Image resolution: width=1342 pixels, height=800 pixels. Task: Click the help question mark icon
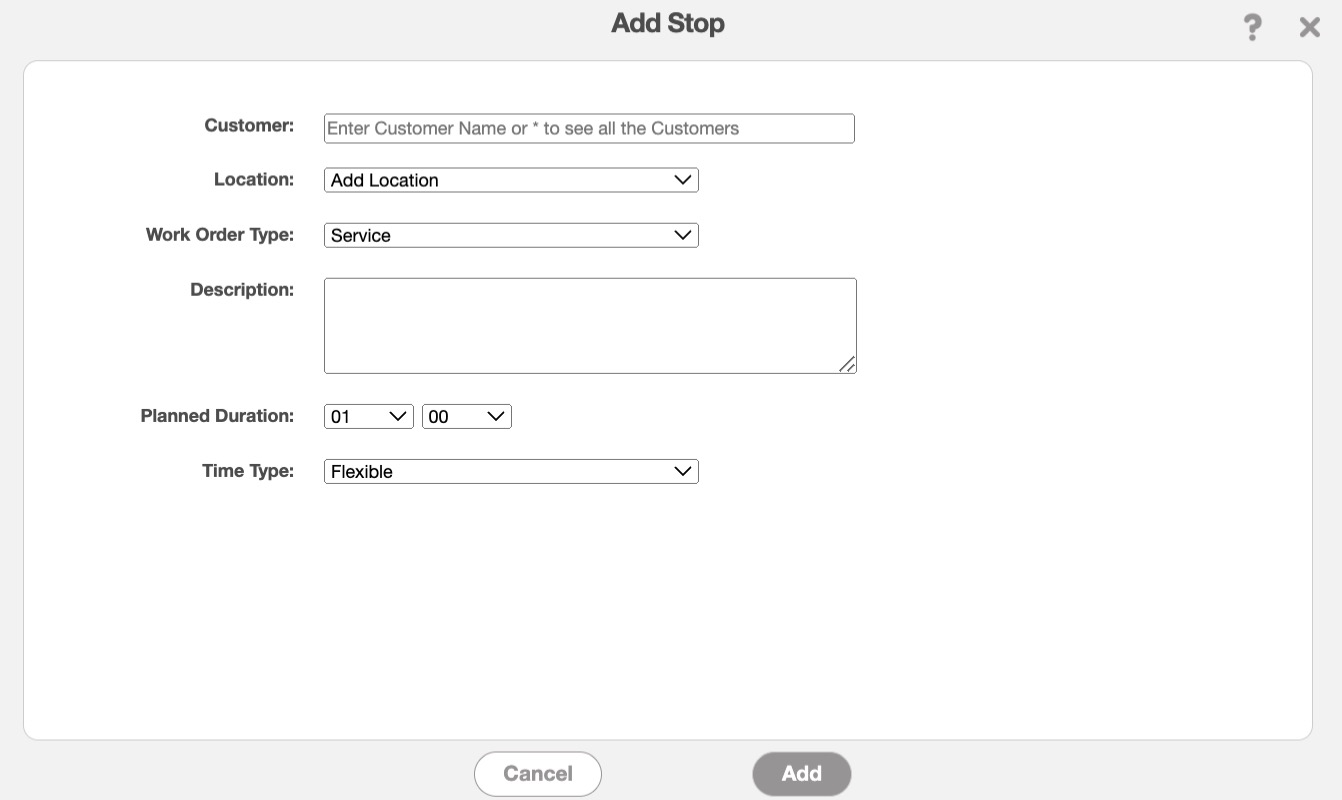[1252, 27]
